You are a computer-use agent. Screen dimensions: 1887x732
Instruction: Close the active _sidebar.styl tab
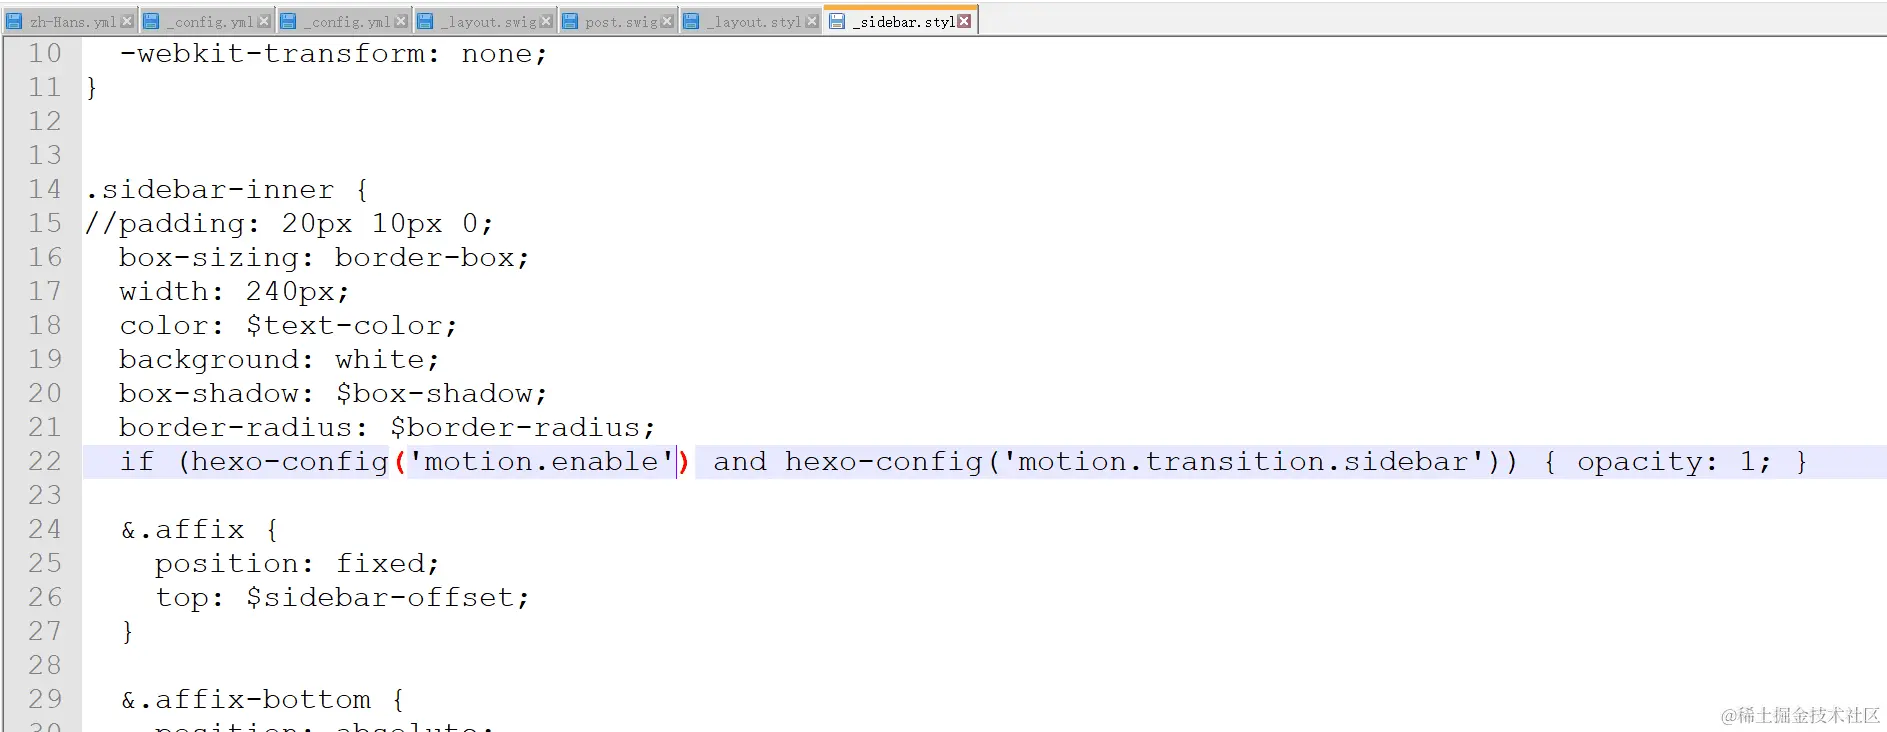click(964, 21)
